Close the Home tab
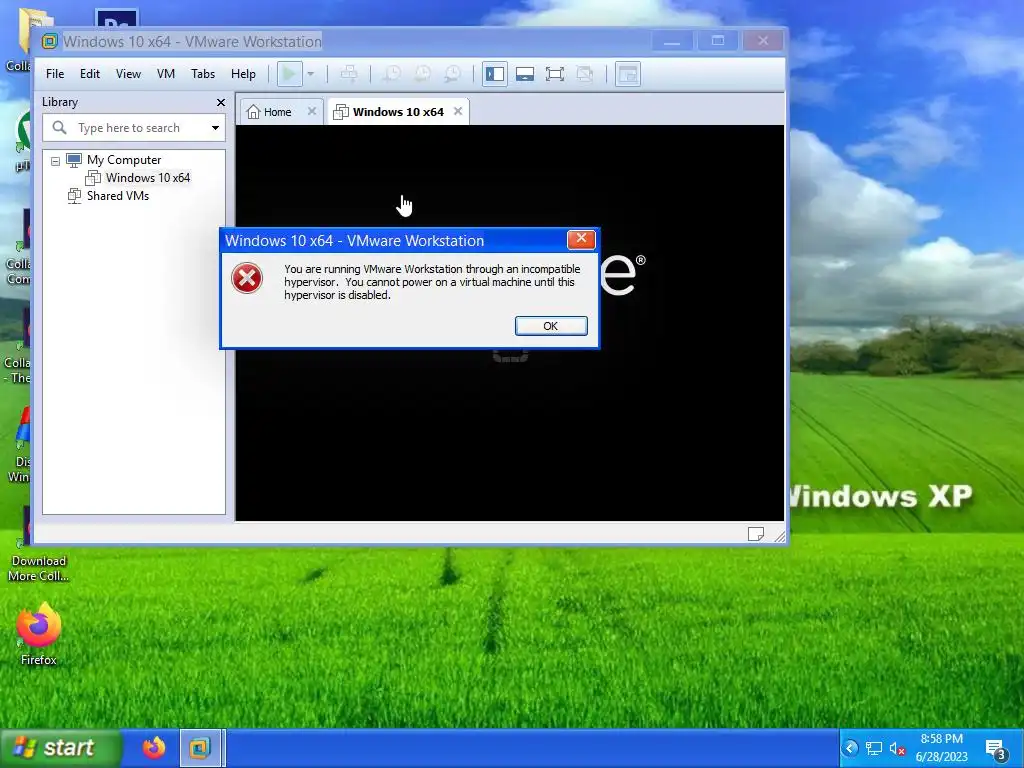The image size is (1024, 768). click(312, 111)
